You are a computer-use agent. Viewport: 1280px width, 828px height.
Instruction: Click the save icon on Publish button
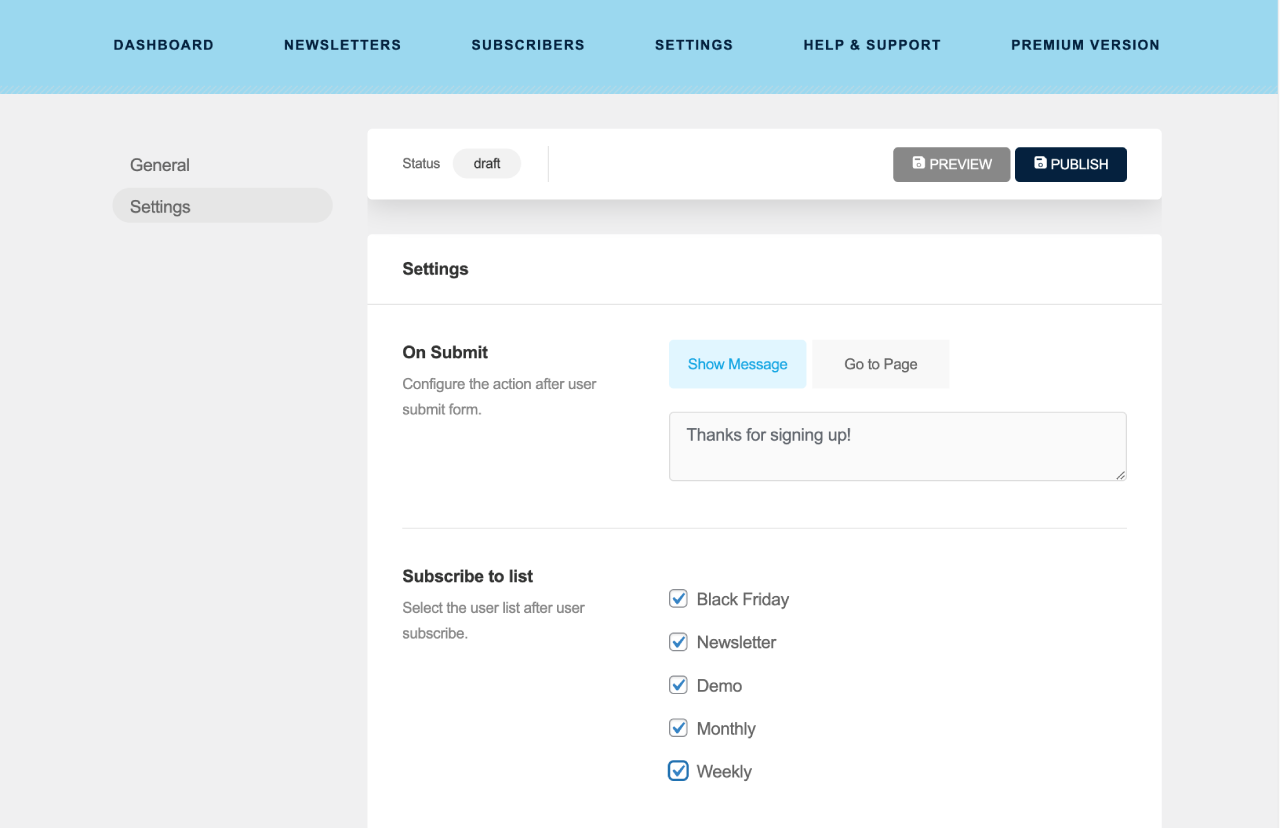click(x=1040, y=163)
